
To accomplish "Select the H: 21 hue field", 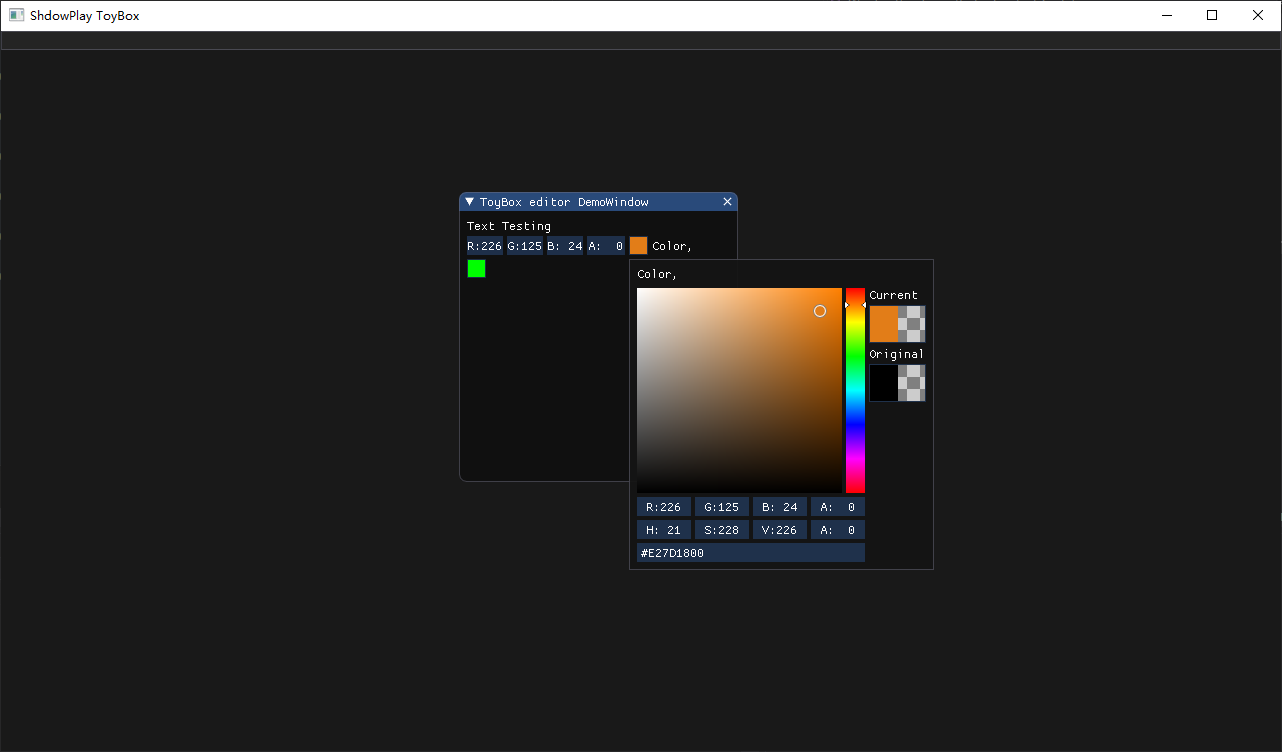I will coord(664,530).
